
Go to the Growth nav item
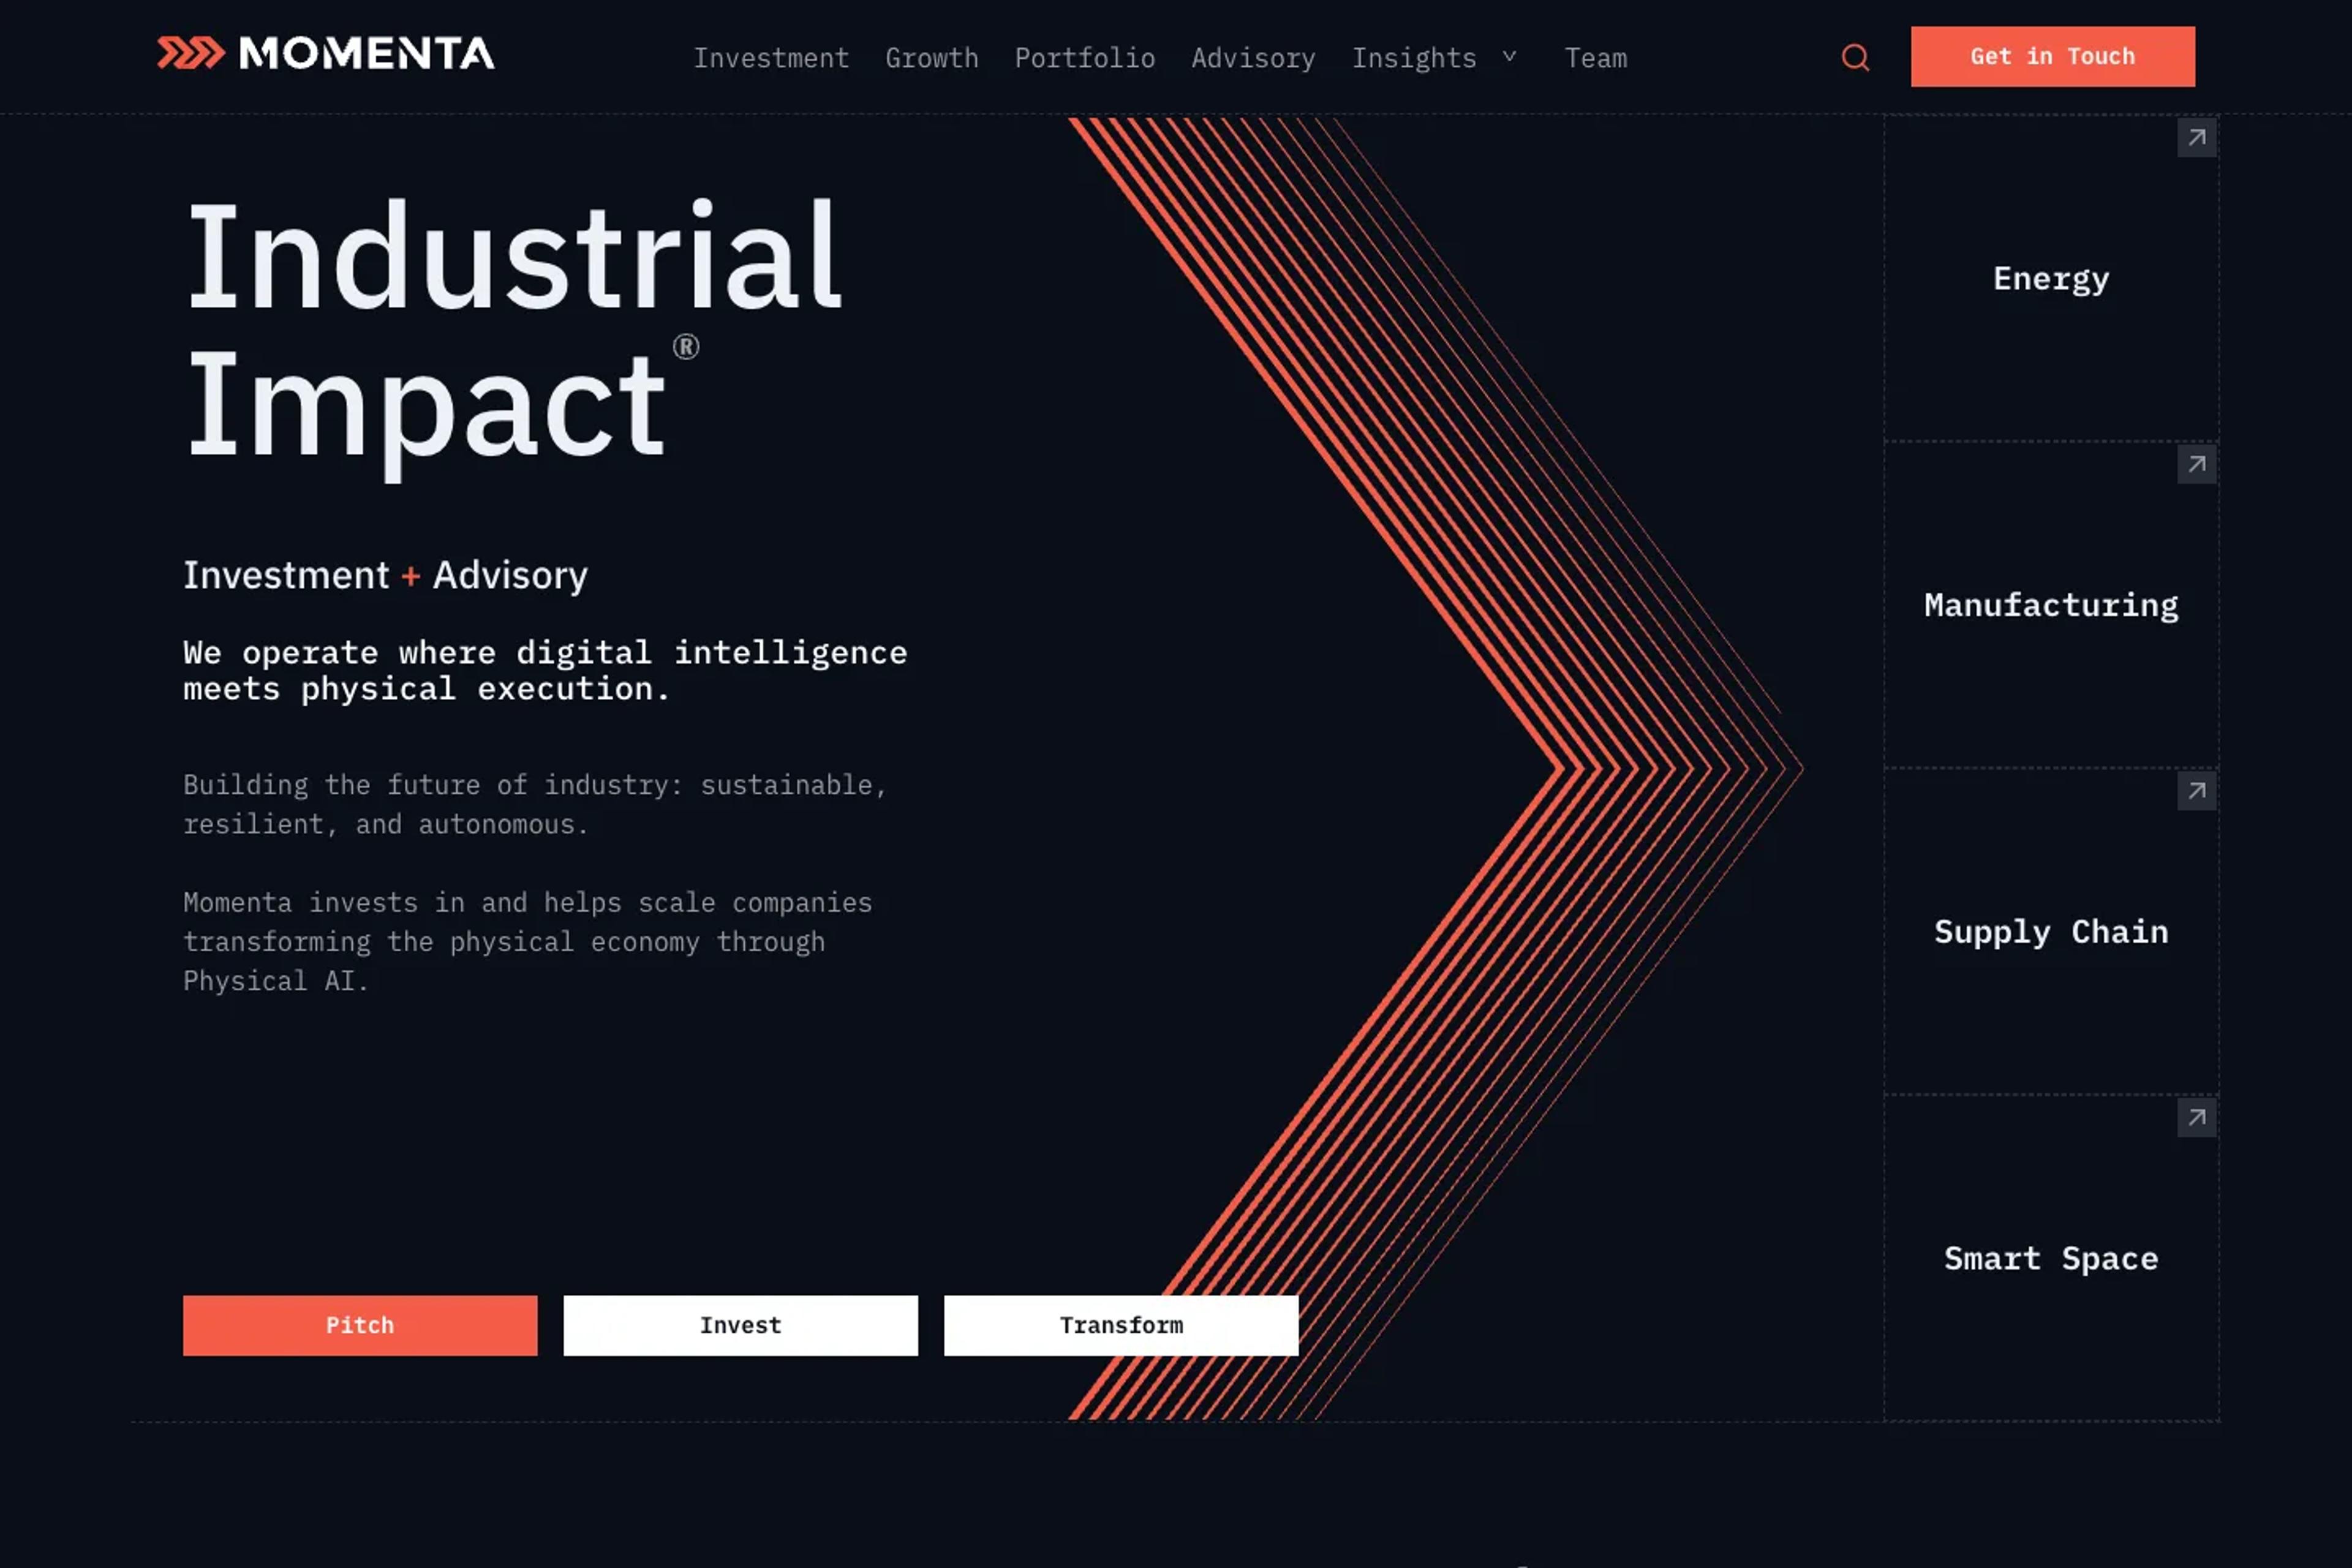coord(931,58)
